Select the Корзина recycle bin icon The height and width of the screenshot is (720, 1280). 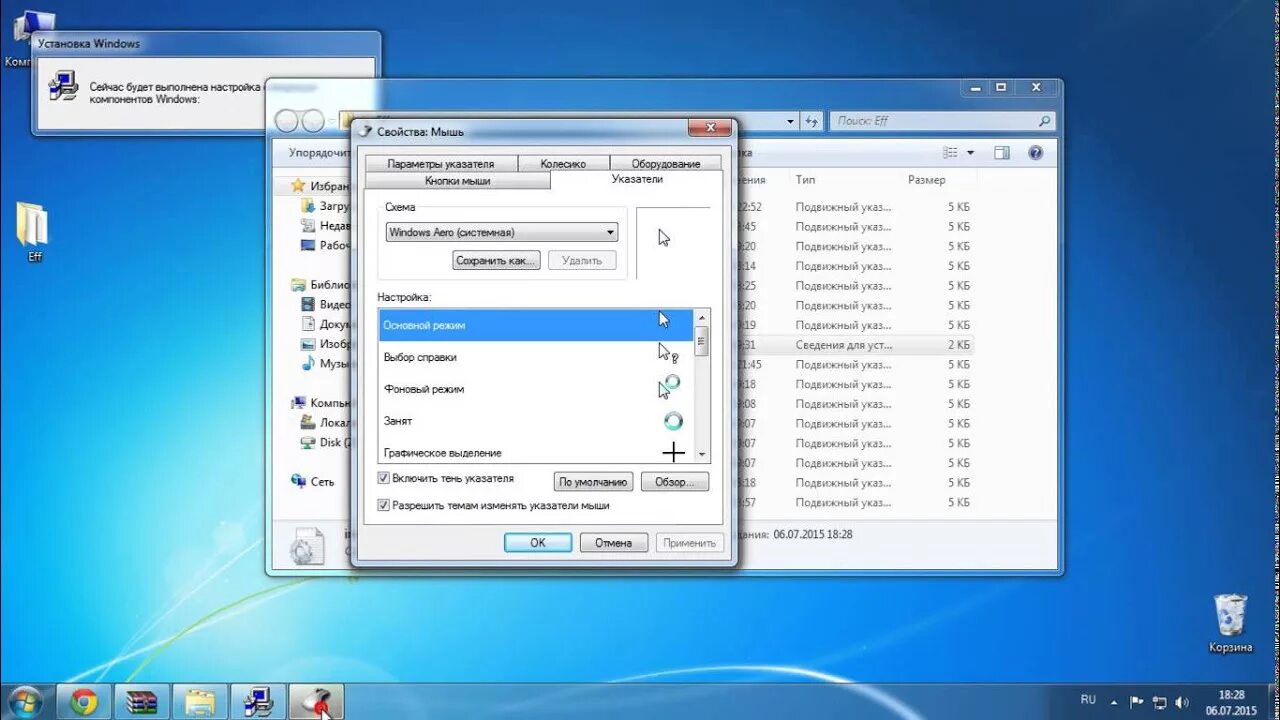point(1230,623)
